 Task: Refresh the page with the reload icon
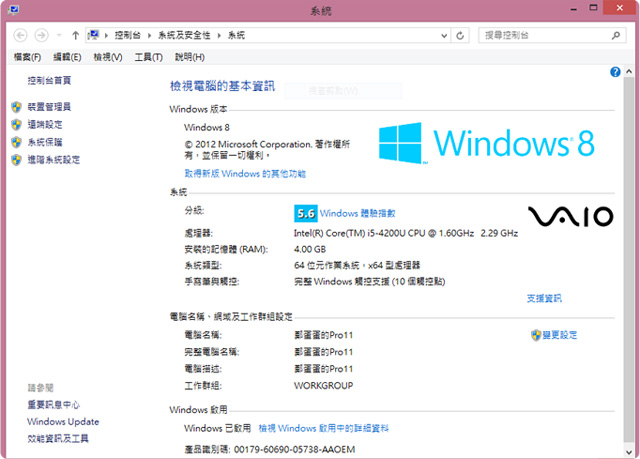pos(460,36)
